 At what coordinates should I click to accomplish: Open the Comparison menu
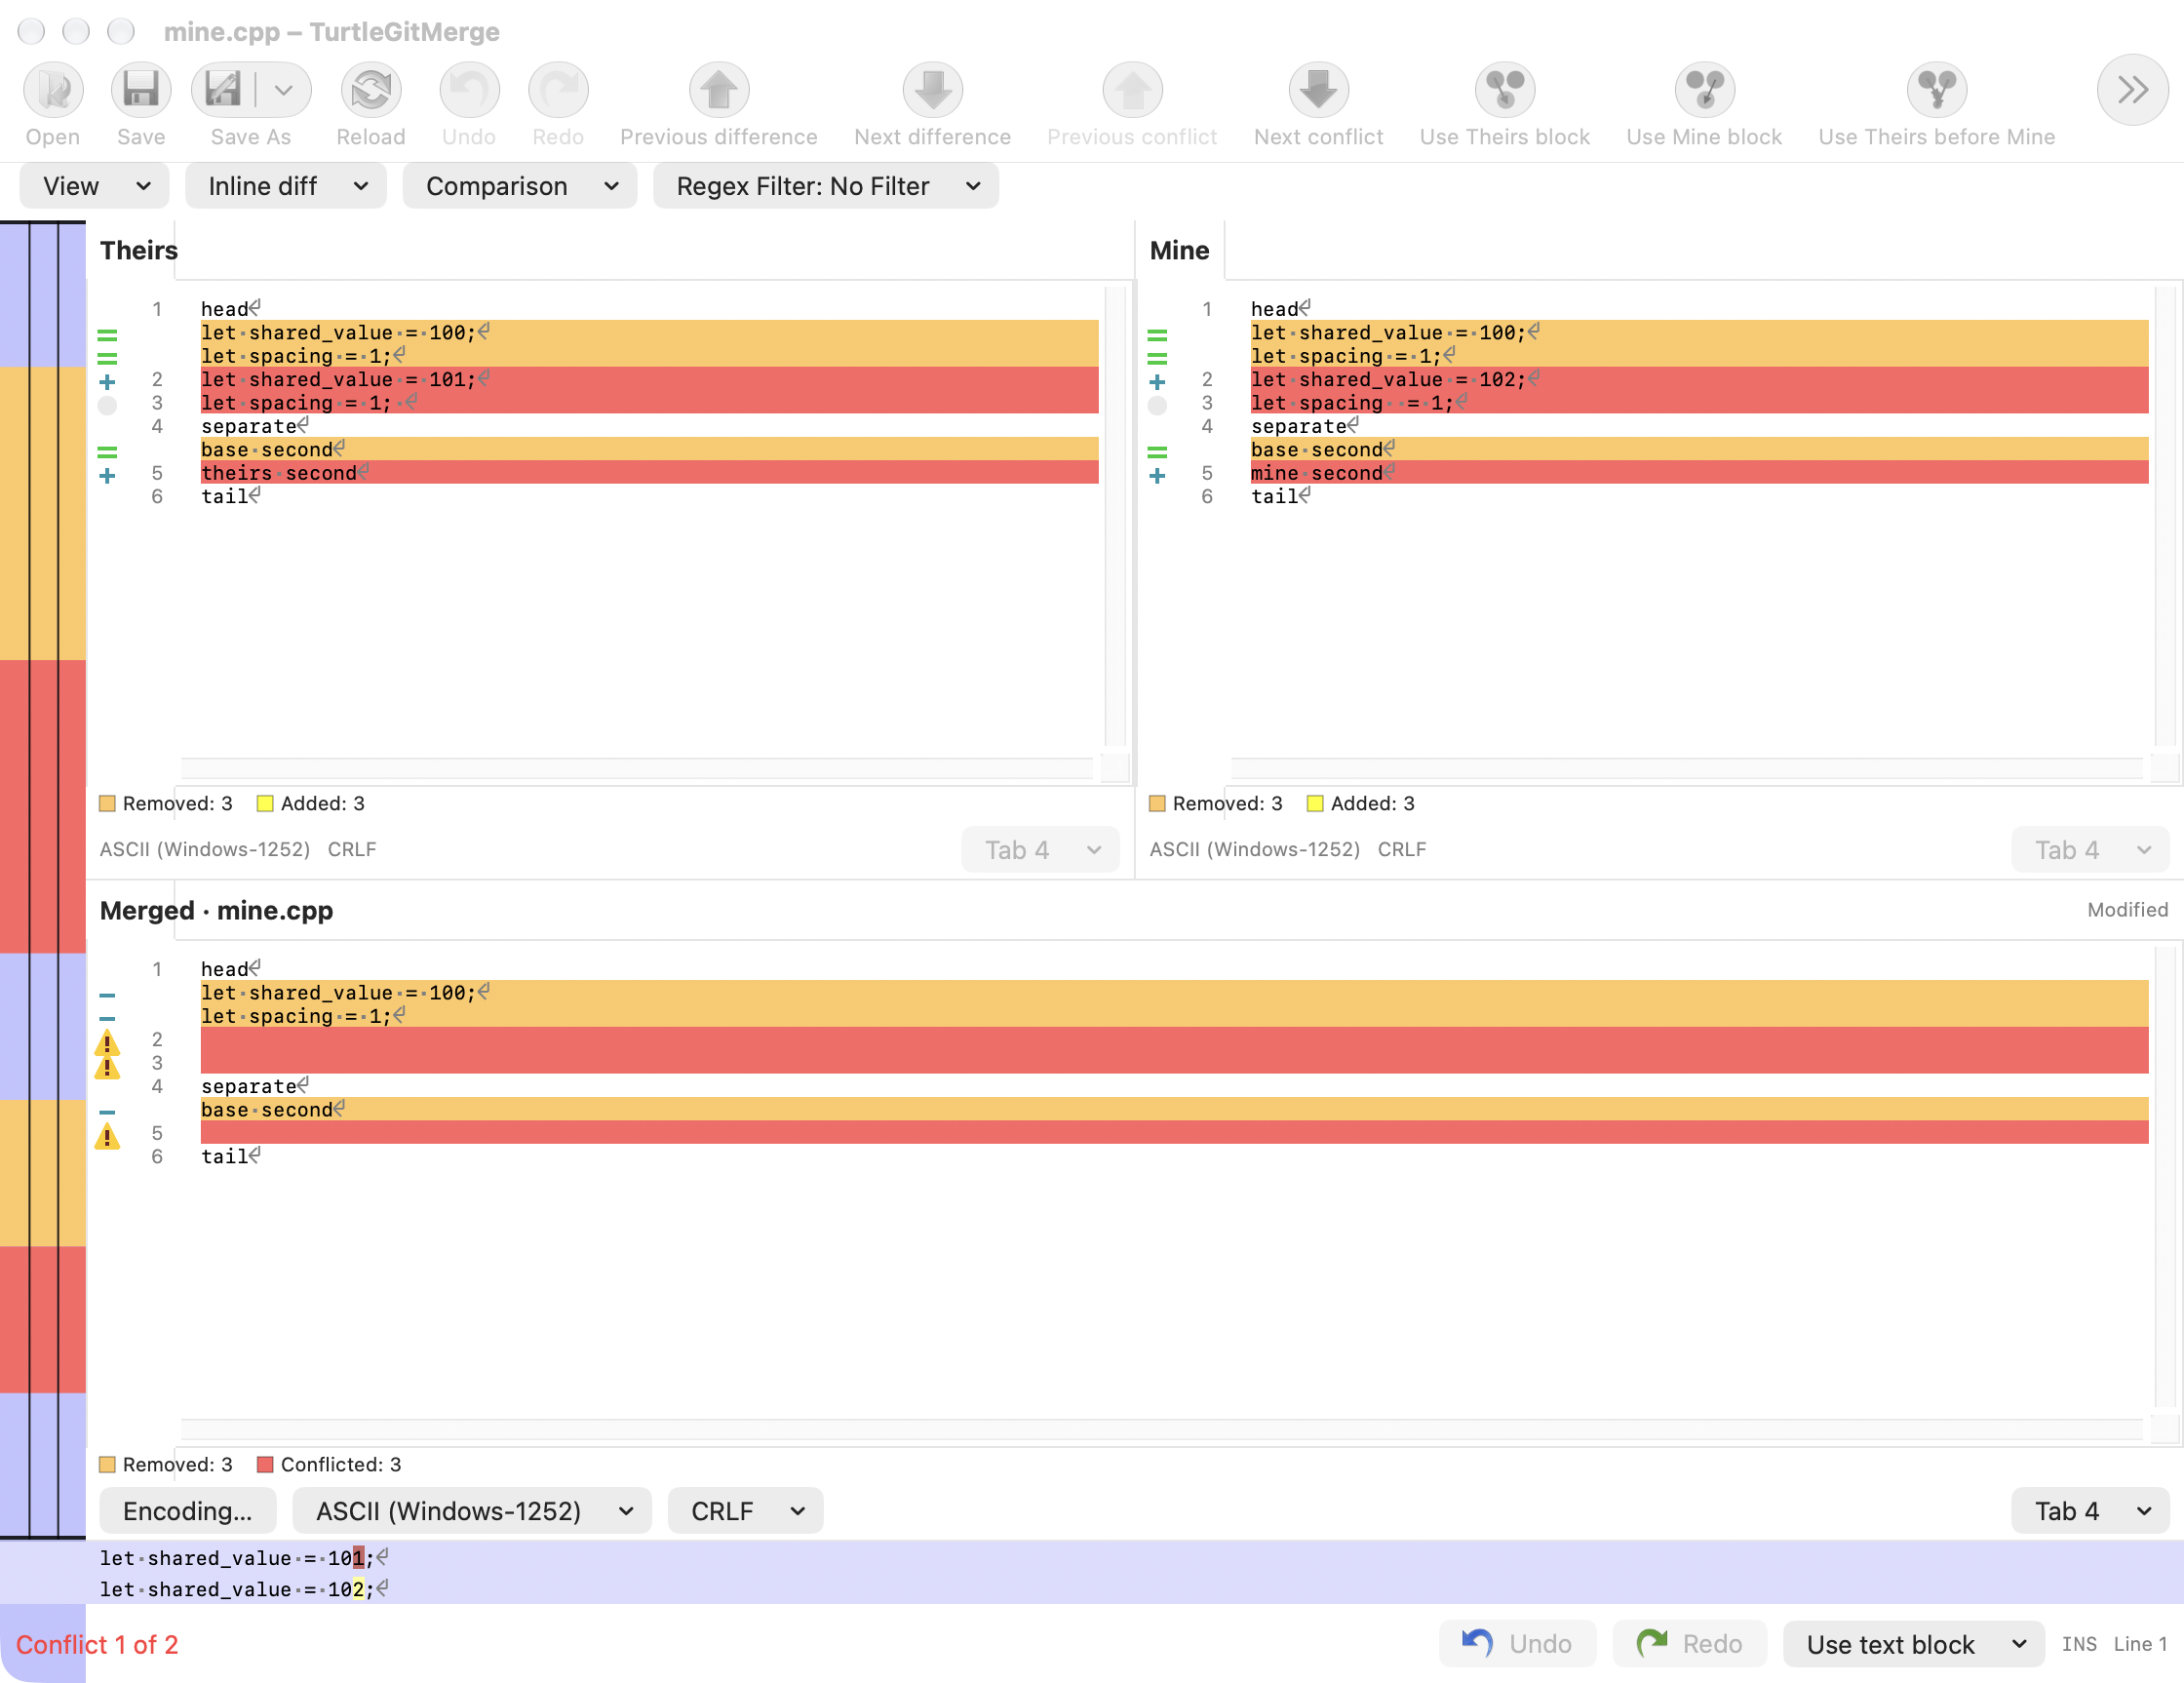tap(520, 186)
